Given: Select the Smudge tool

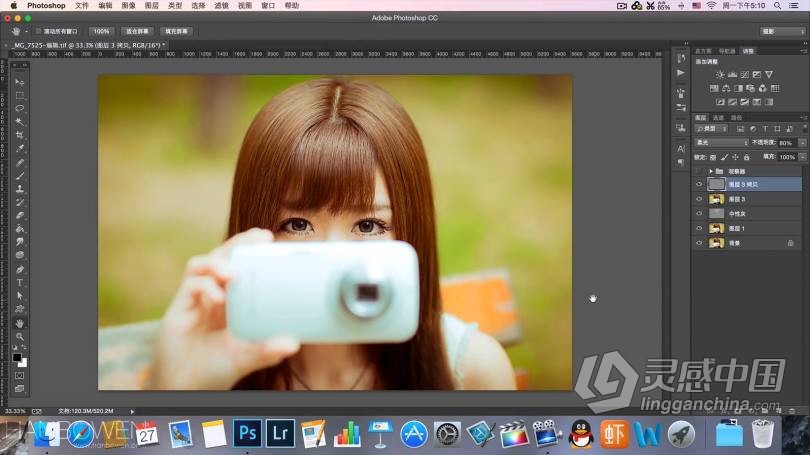Looking at the screenshot, I should pos(20,242).
